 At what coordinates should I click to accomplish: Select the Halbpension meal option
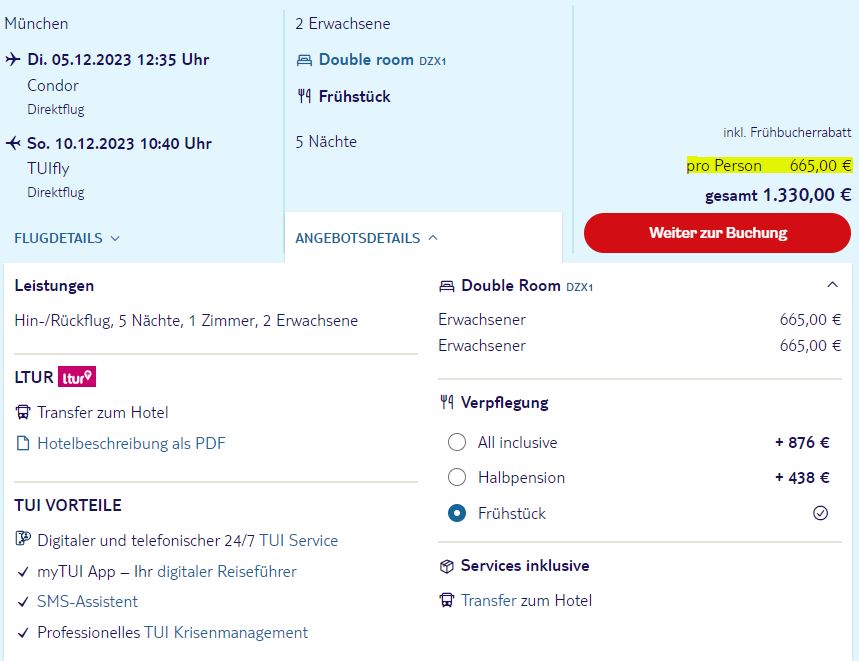457,477
